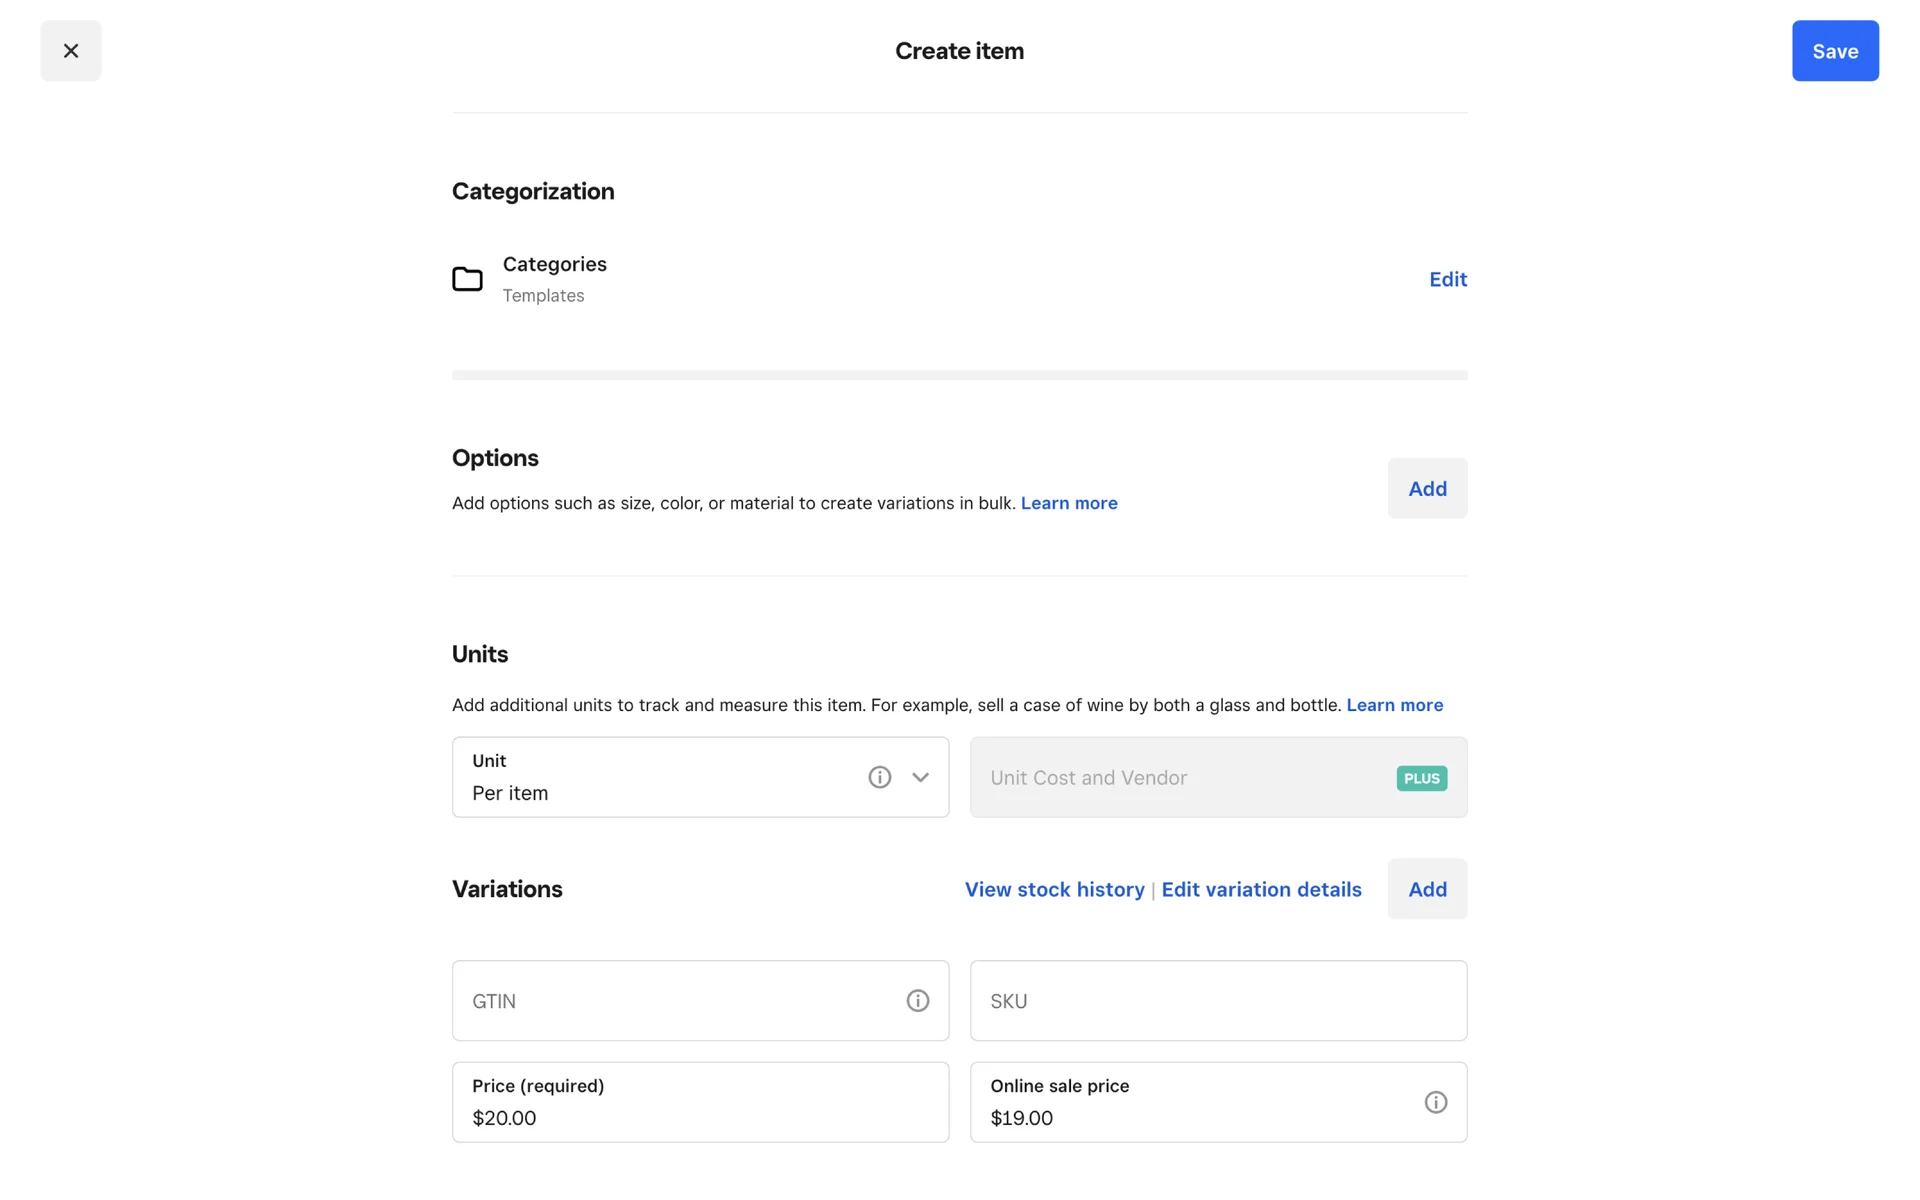The height and width of the screenshot is (1200, 1920).
Task: Click the GTIN info icon
Action: 917,1001
